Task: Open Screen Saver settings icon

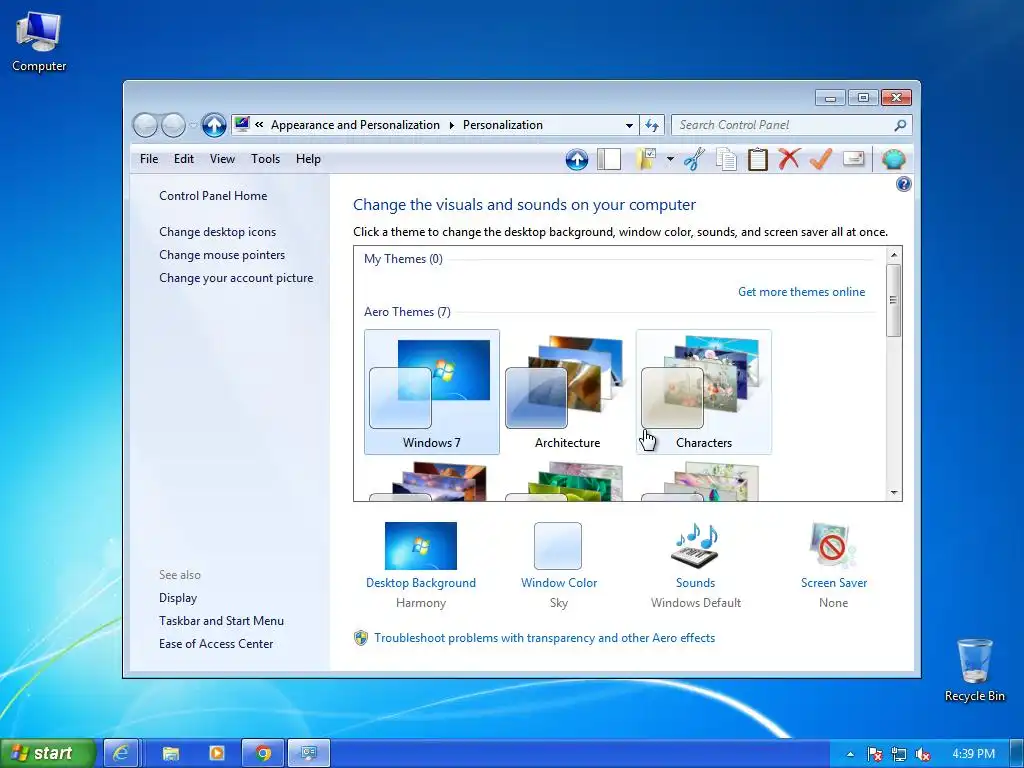Action: tap(833, 545)
